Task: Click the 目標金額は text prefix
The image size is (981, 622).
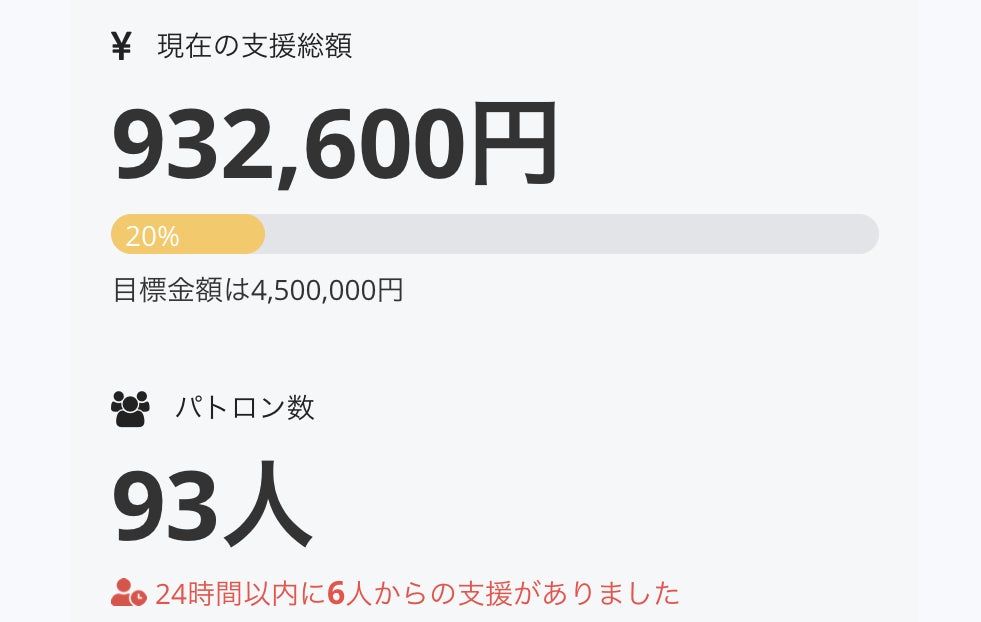Action: 180,290
